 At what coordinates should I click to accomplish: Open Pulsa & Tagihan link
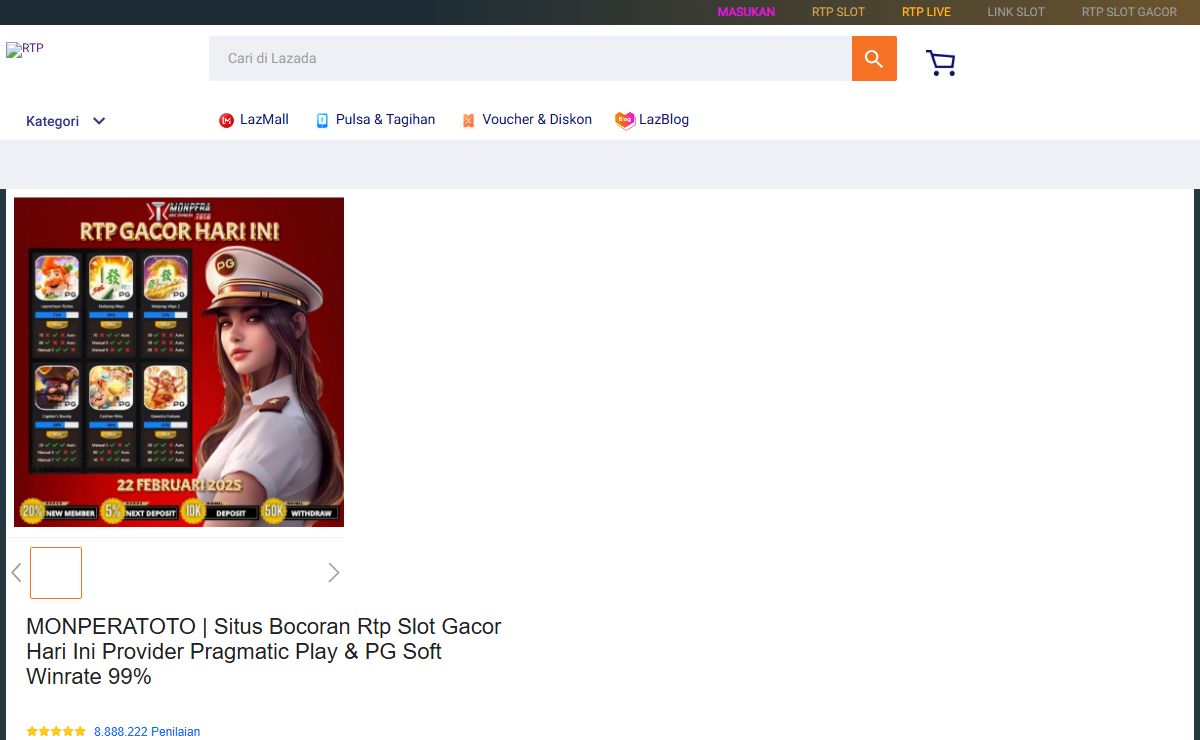[385, 119]
